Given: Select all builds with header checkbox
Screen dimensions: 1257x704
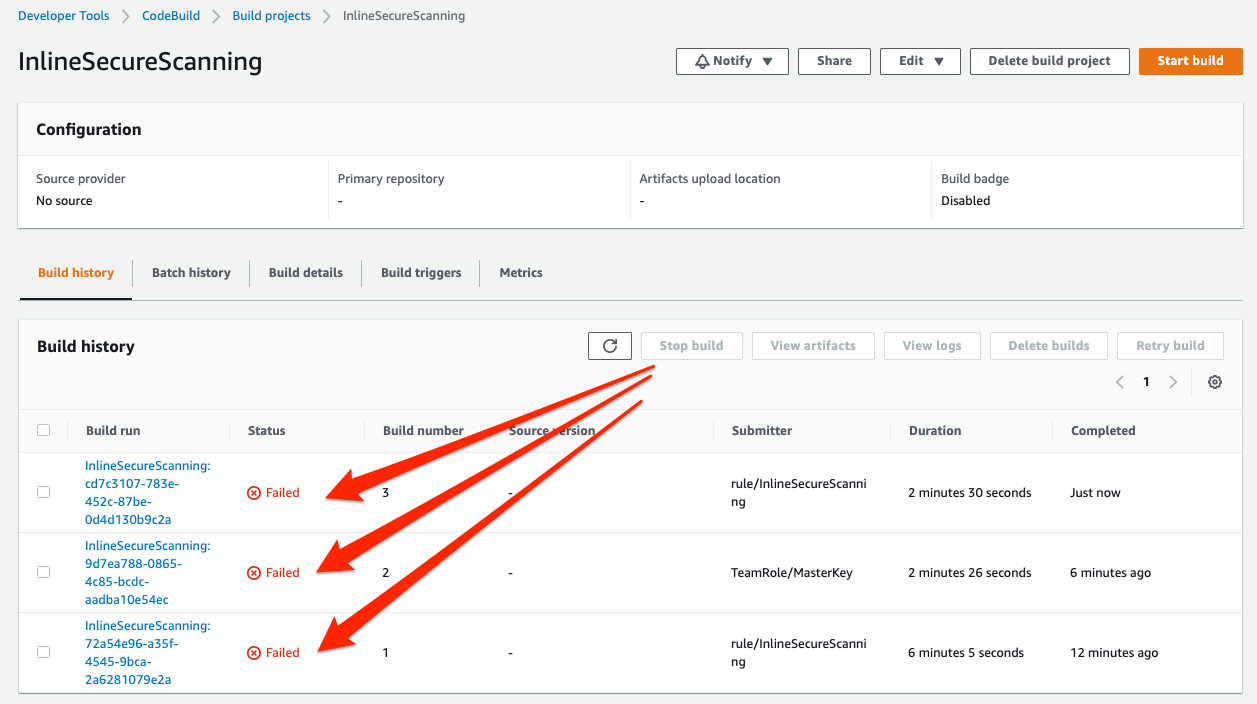Looking at the screenshot, I should (x=43, y=430).
